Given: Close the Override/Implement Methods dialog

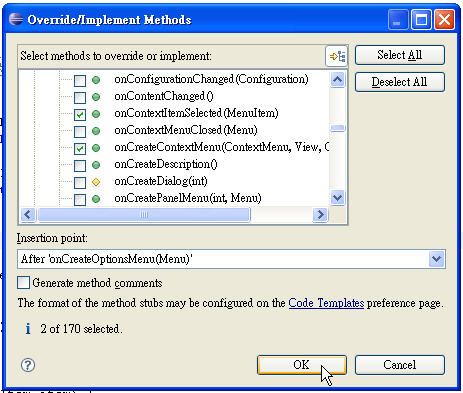Looking at the screenshot, I should coord(444,19).
